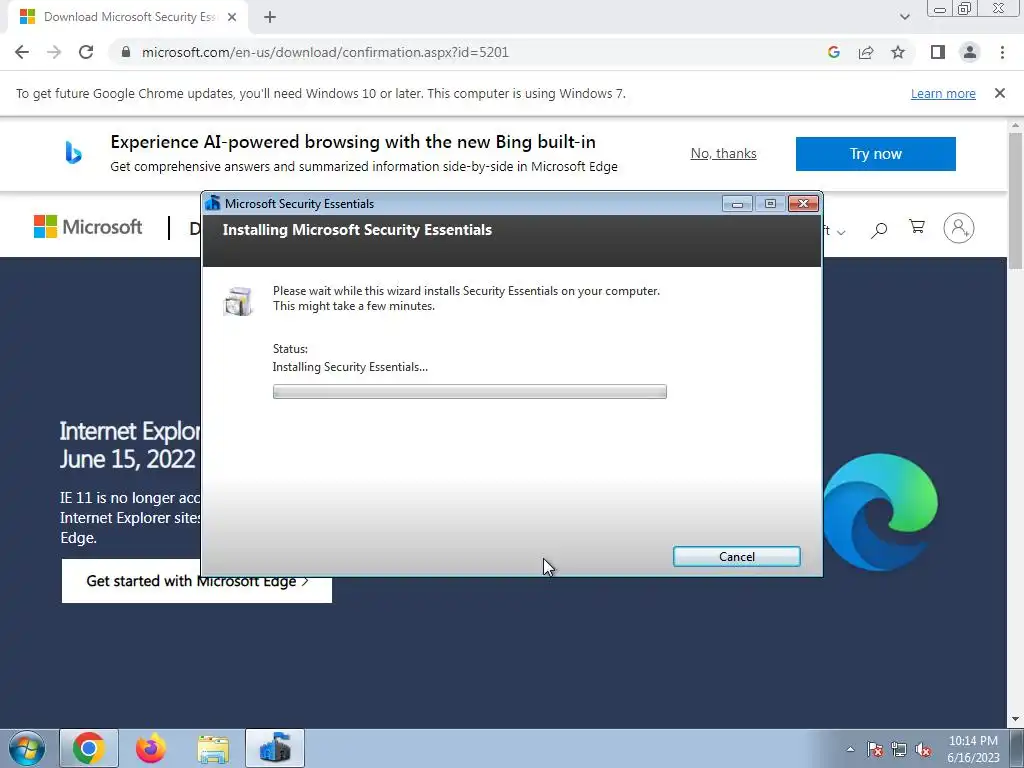This screenshot has width=1024, height=768.
Task: Open Chrome three-dot menu
Action: [1002, 52]
